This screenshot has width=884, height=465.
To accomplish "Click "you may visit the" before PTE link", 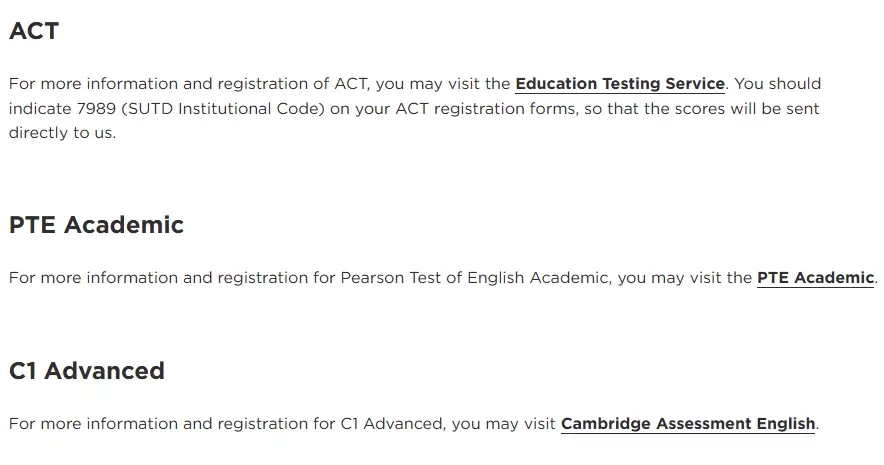I will click(x=685, y=277).
